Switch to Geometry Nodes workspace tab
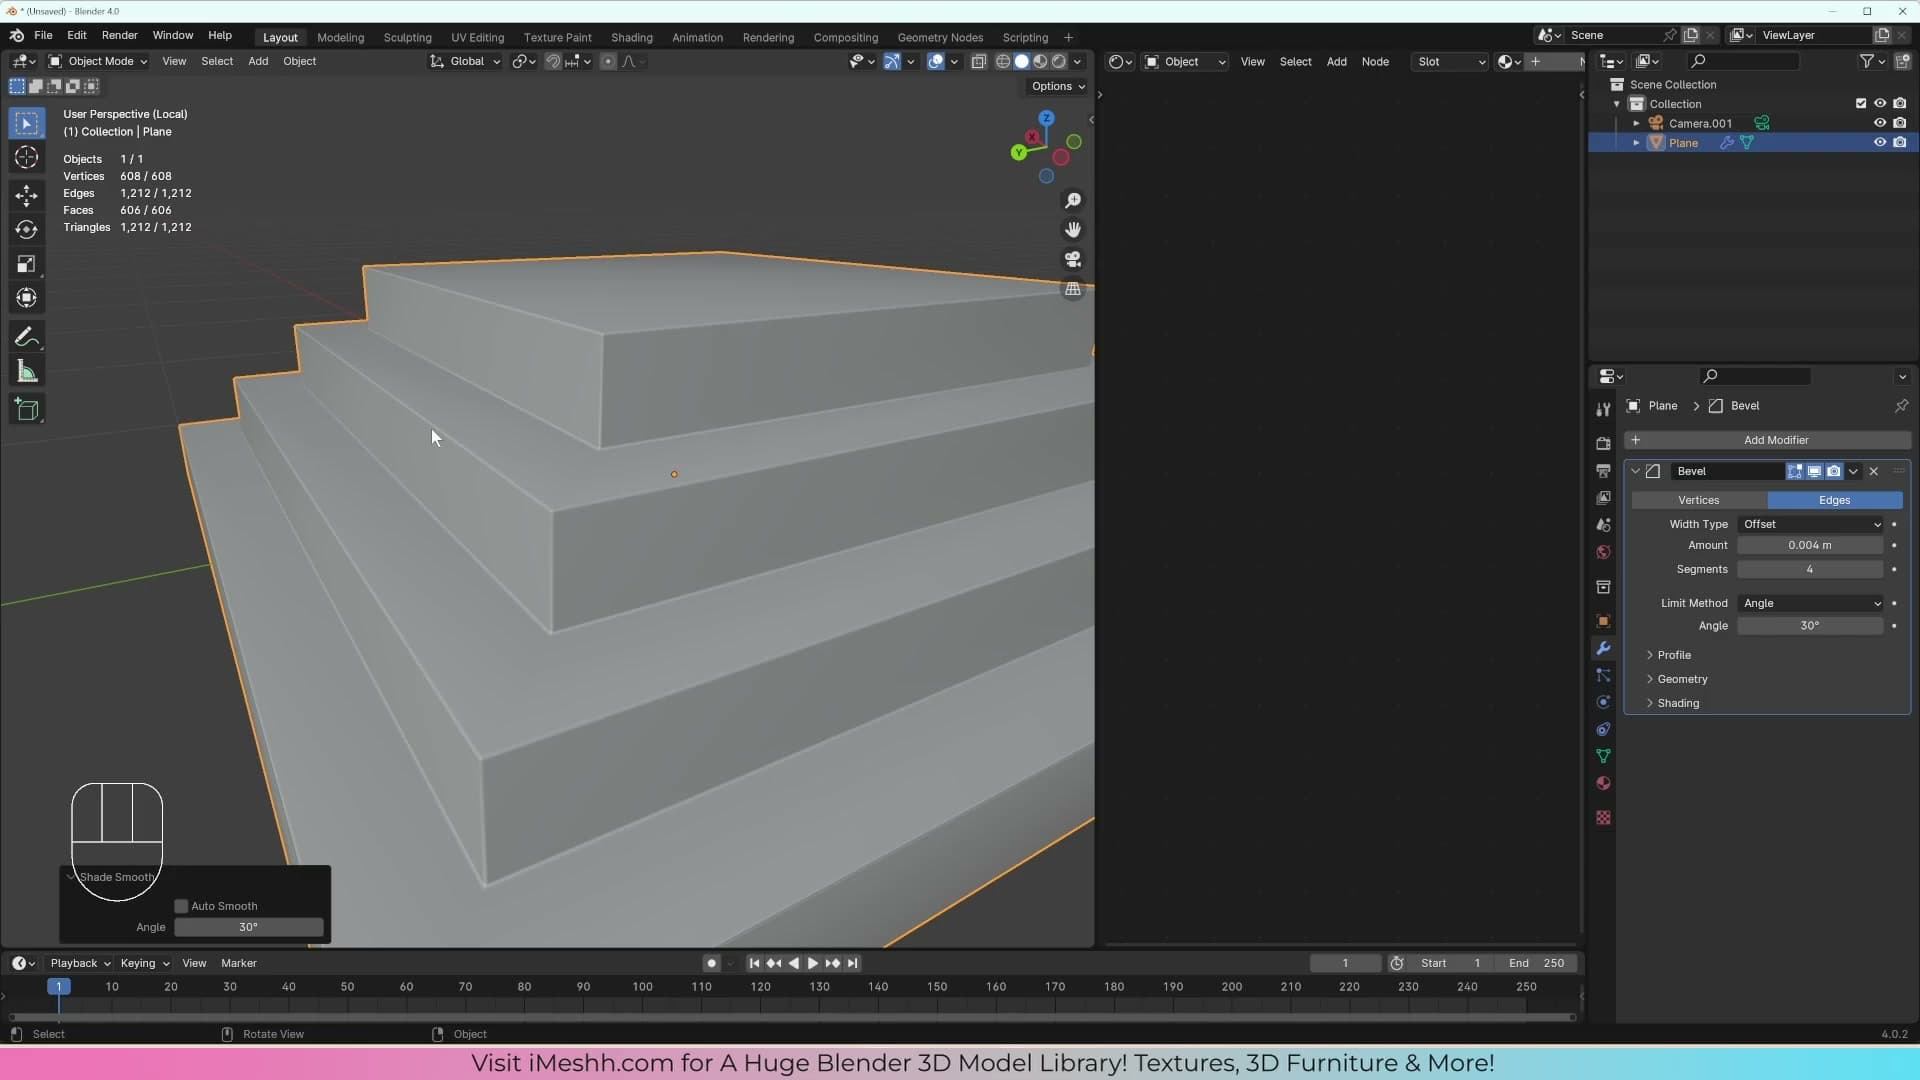 coord(940,38)
